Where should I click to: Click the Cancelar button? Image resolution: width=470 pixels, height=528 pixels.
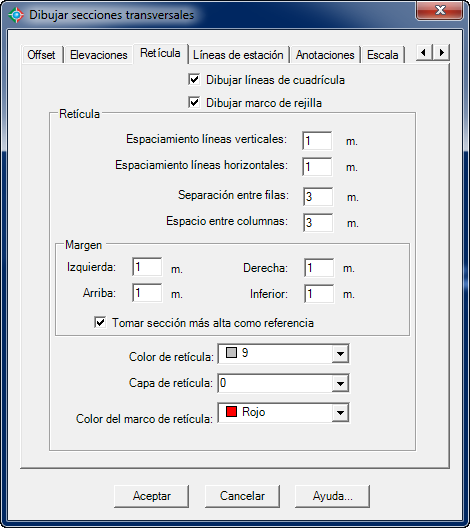point(242,496)
